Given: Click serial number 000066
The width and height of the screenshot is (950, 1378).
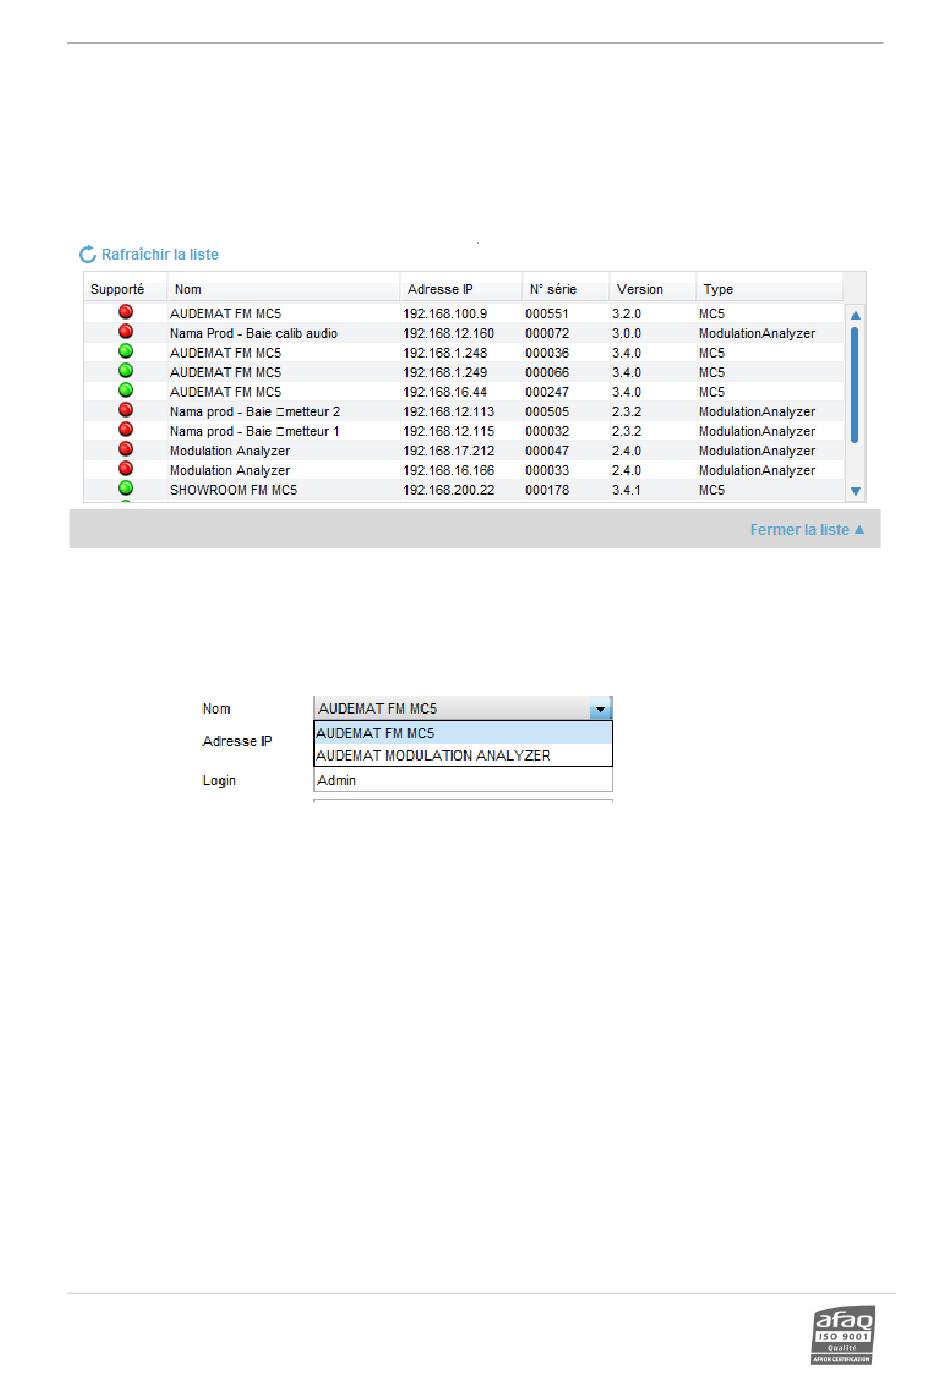Looking at the screenshot, I should coord(547,372).
